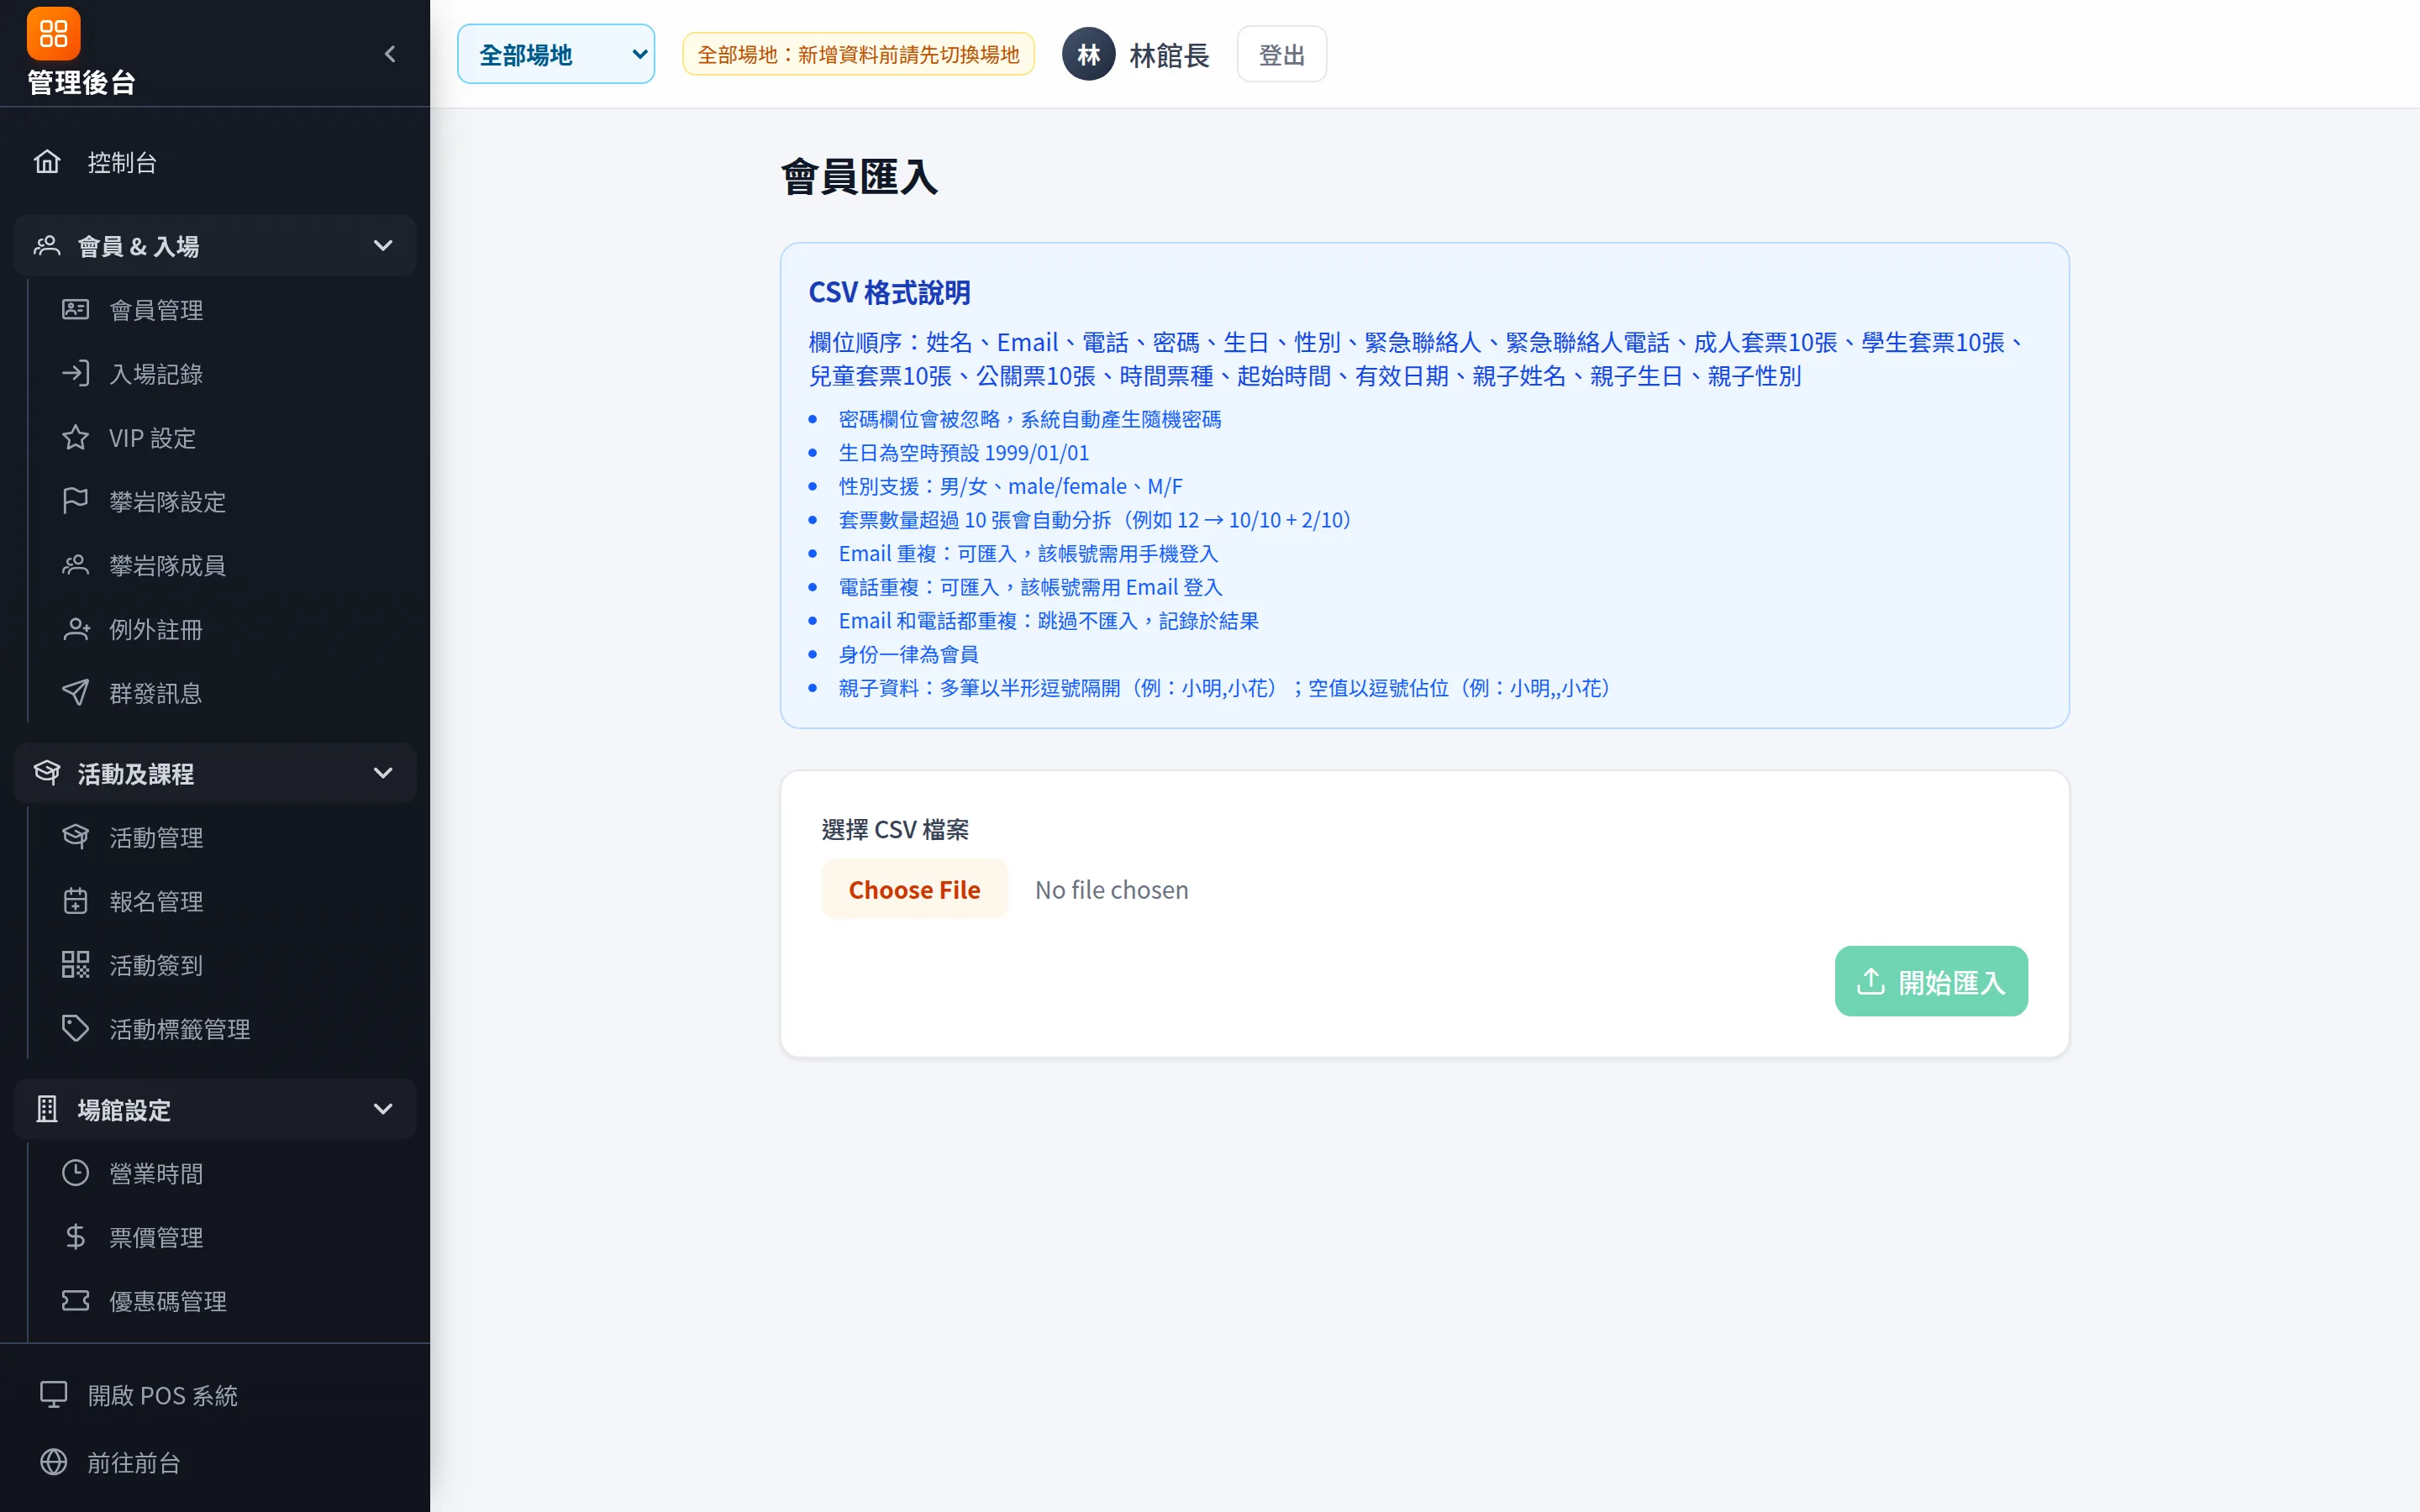Click the Choose File button
Viewport: 2420px width, 1512px height.
pos(914,889)
